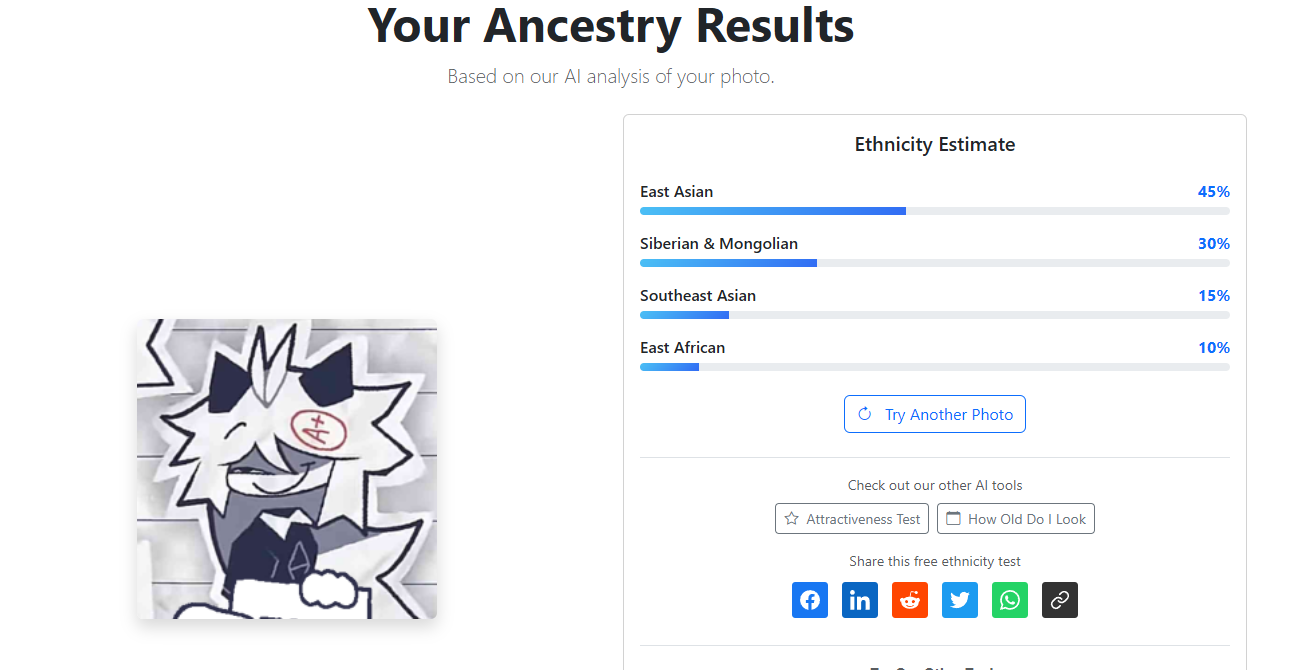Click the 45% East Asian value

[1213, 192]
